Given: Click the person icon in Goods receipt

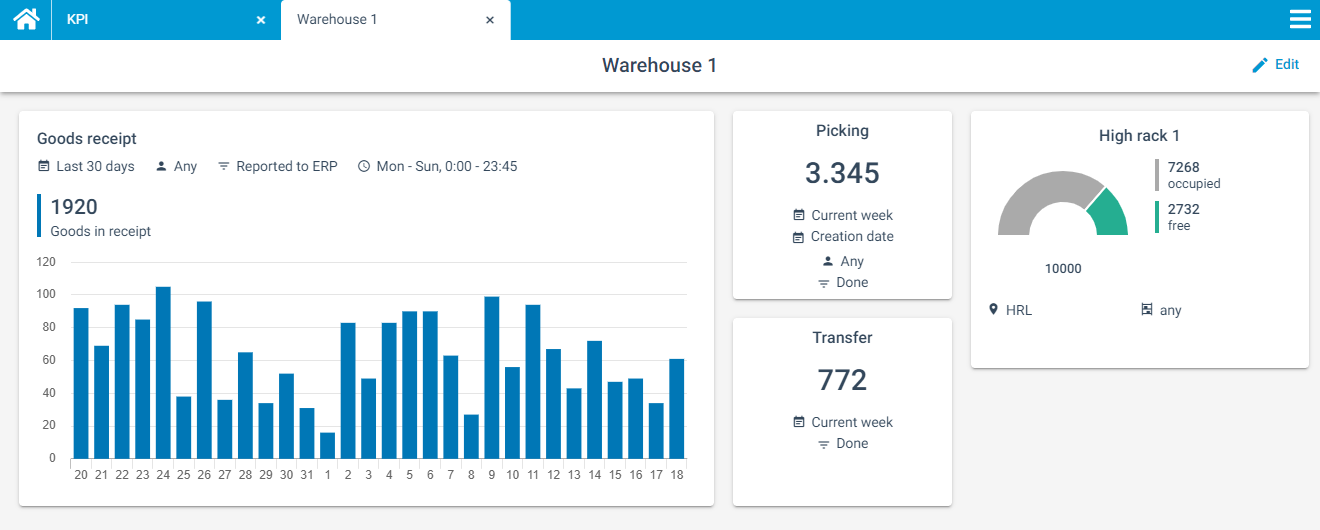Looking at the screenshot, I should (x=161, y=167).
